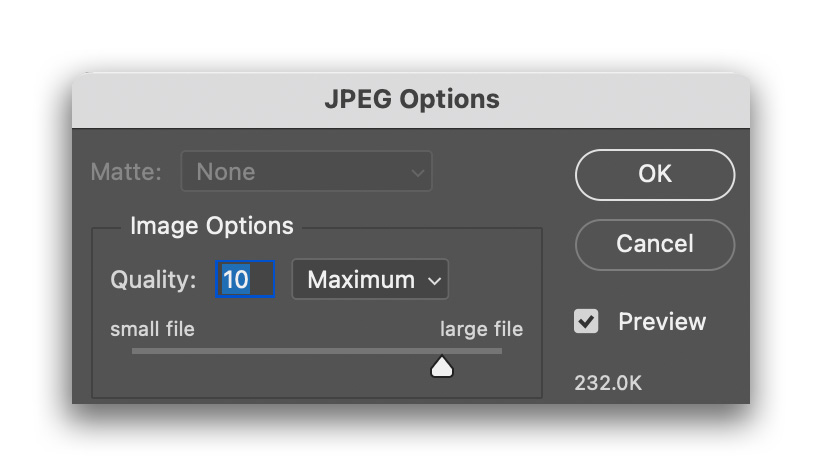
Task: Click the large file label
Action: 481,329
